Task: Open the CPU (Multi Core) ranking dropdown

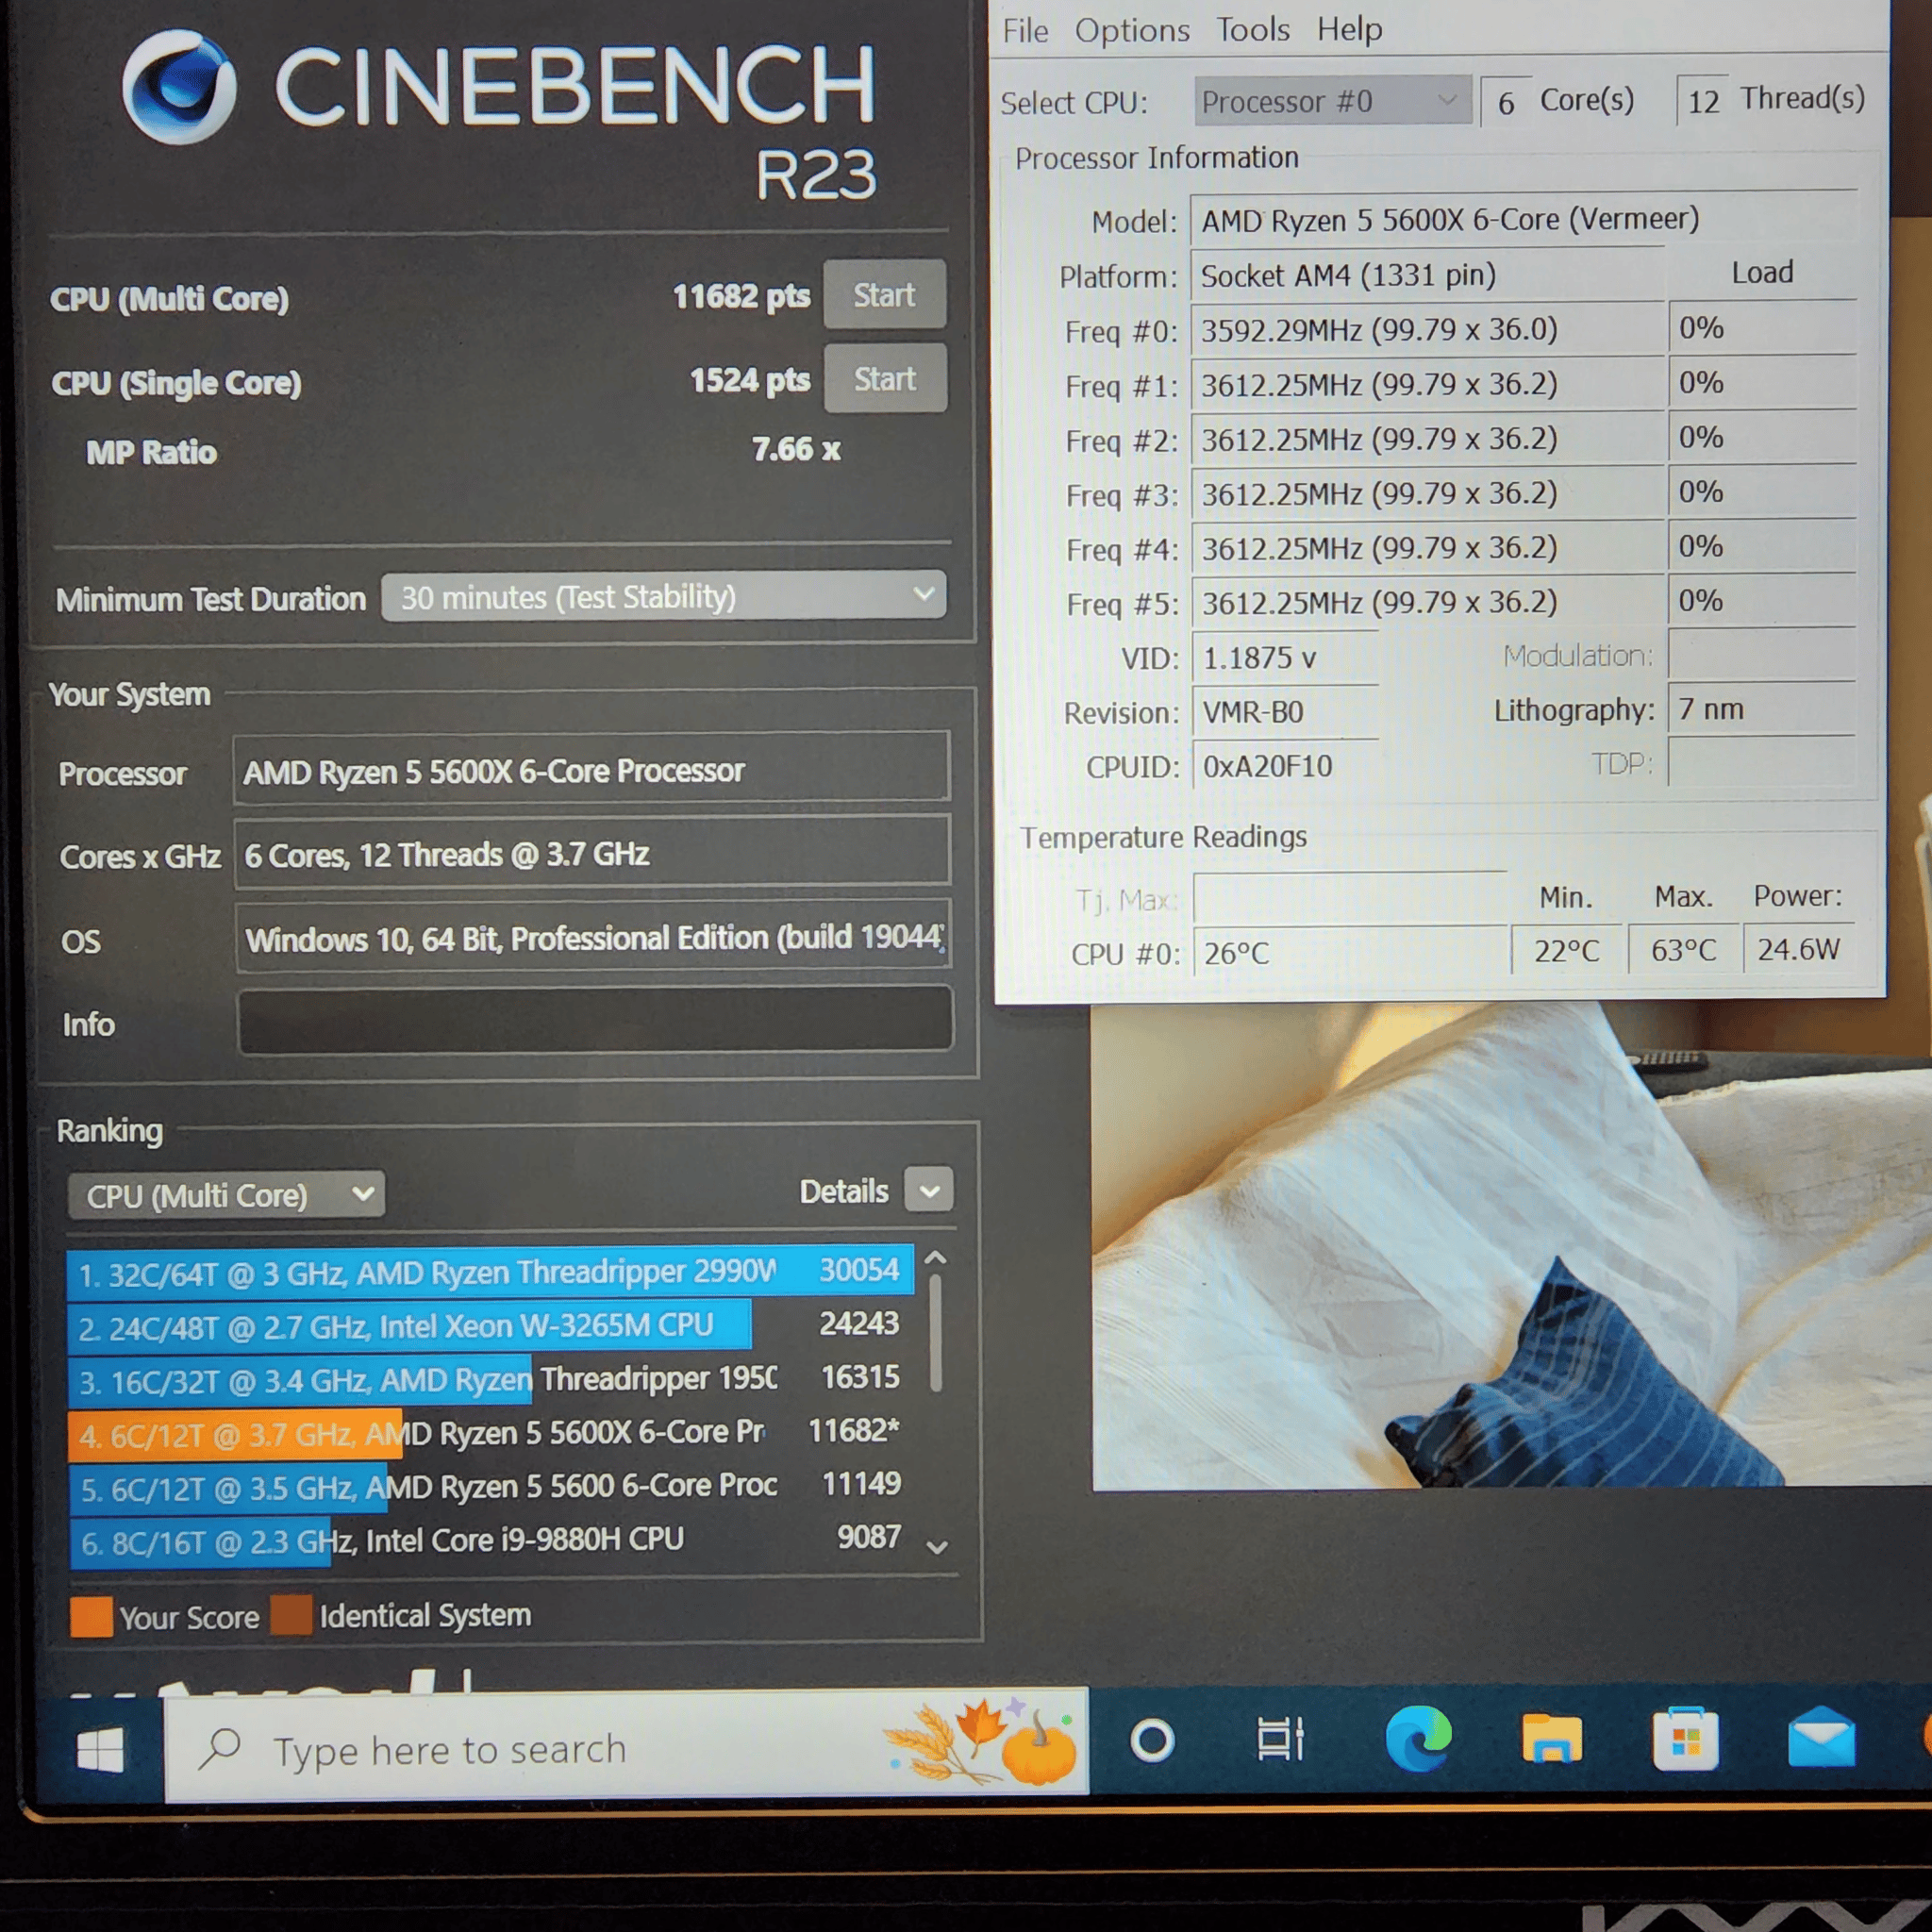Action: coord(227,1196)
